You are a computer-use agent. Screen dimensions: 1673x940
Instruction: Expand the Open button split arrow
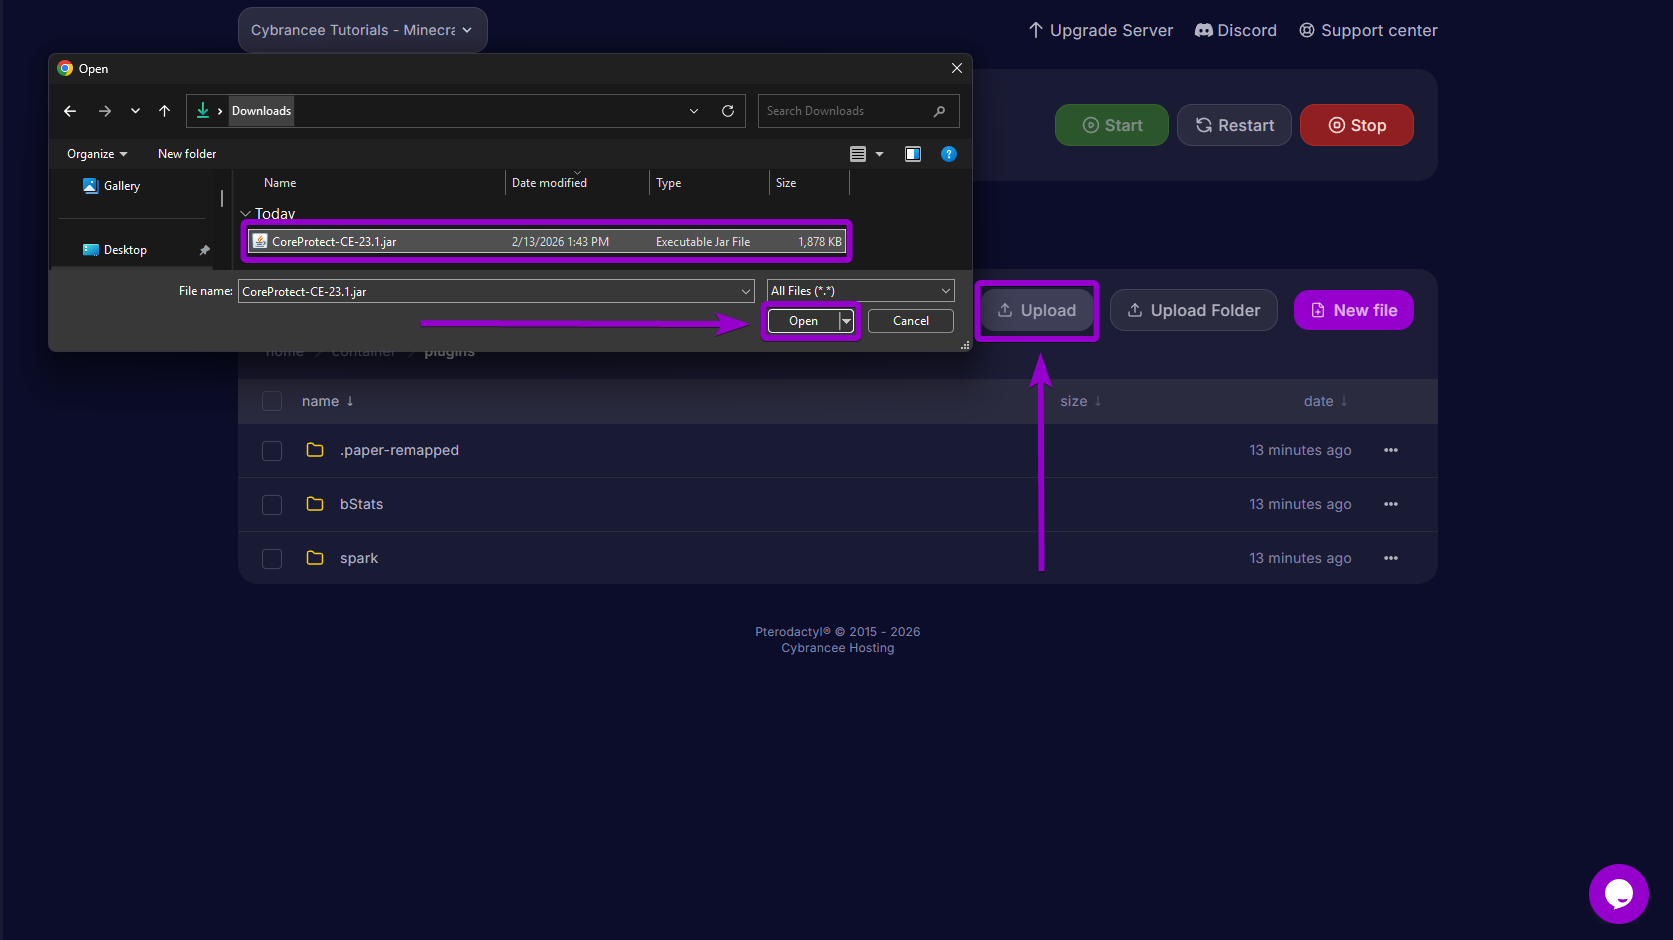click(846, 321)
